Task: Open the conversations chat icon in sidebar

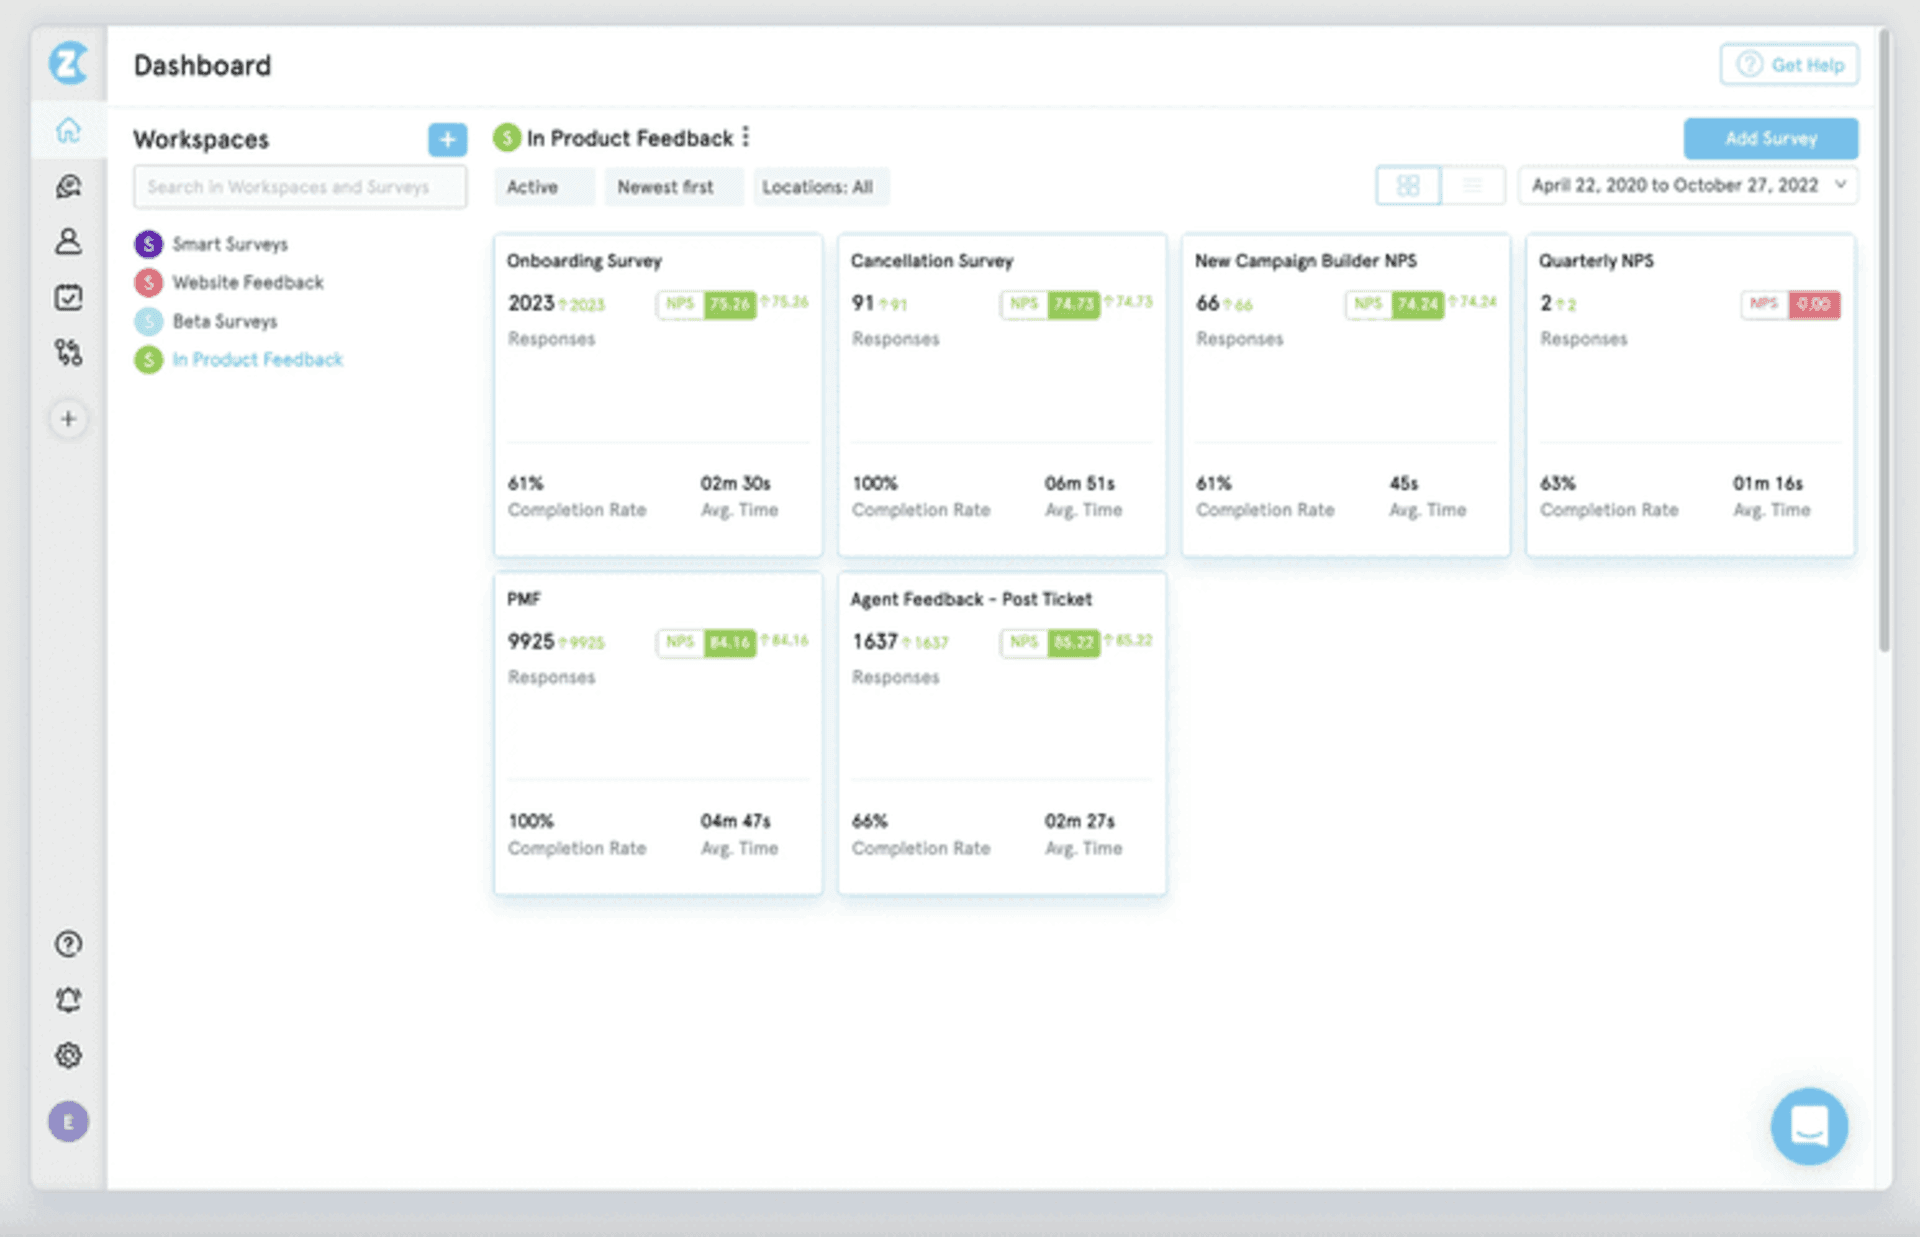Action: [68, 187]
